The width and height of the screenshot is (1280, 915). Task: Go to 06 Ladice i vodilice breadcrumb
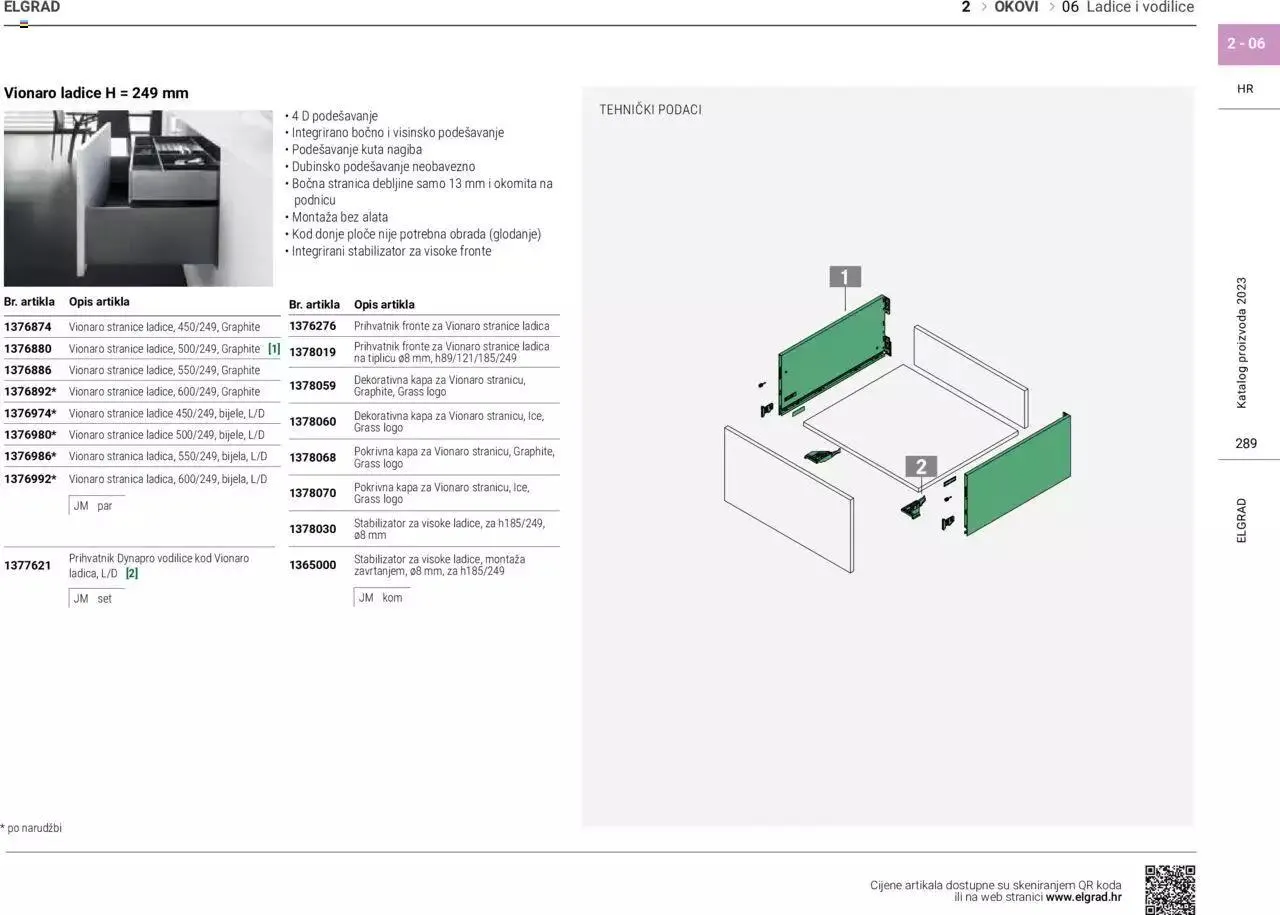point(1127,7)
